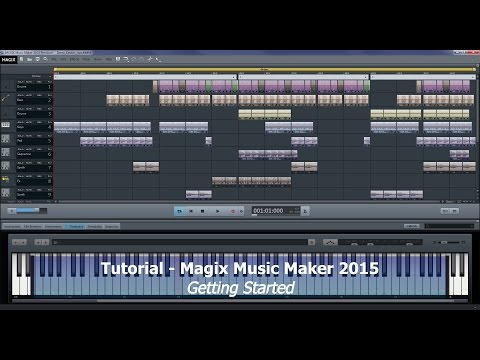The width and height of the screenshot is (480, 360).
Task: Toggle Solo on Synth track 9
Action: tap(21, 190)
